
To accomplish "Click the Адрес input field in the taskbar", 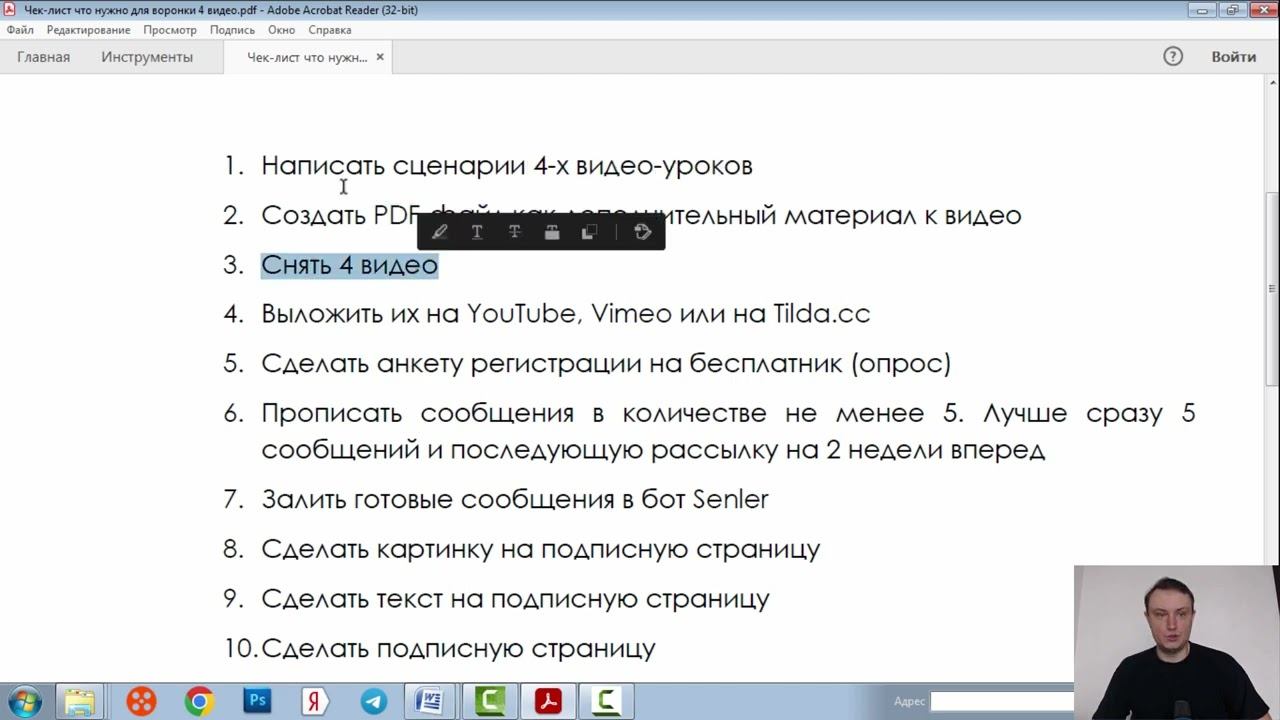I will pyautogui.click(x=1001, y=701).
